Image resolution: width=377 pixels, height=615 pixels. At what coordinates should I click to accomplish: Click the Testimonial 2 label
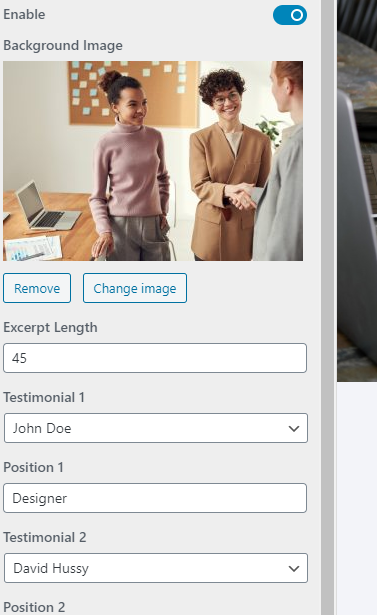(45, 537)
